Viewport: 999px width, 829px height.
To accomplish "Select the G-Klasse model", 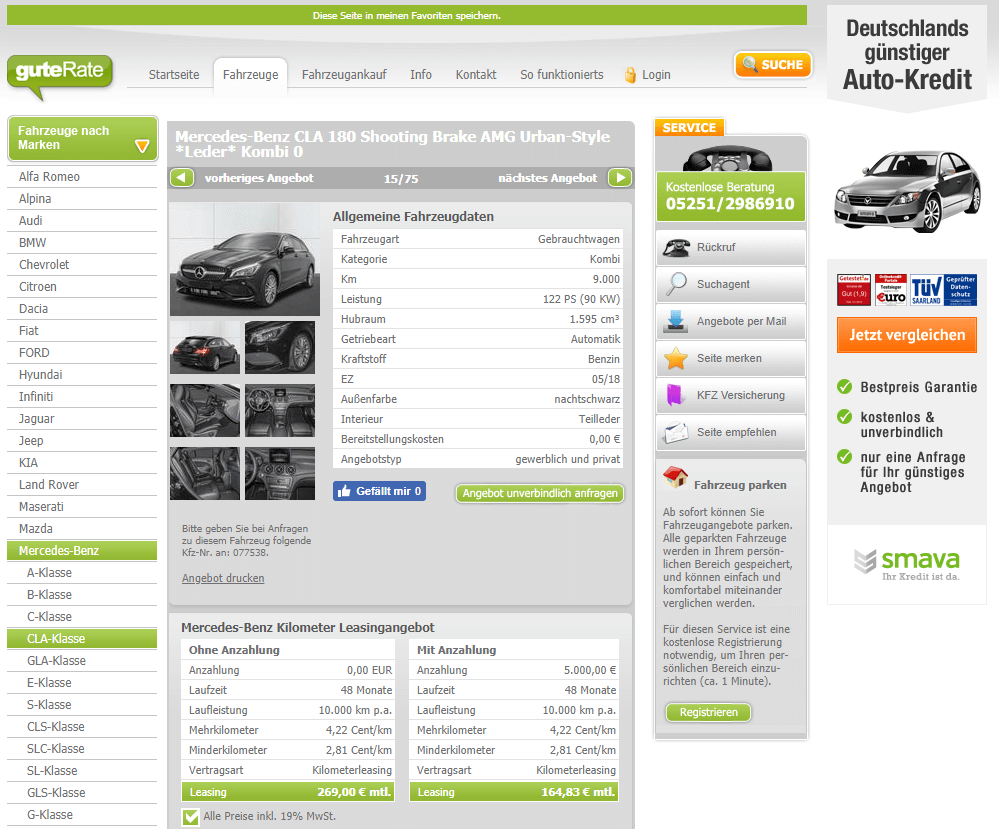I will tap(82, 814).
